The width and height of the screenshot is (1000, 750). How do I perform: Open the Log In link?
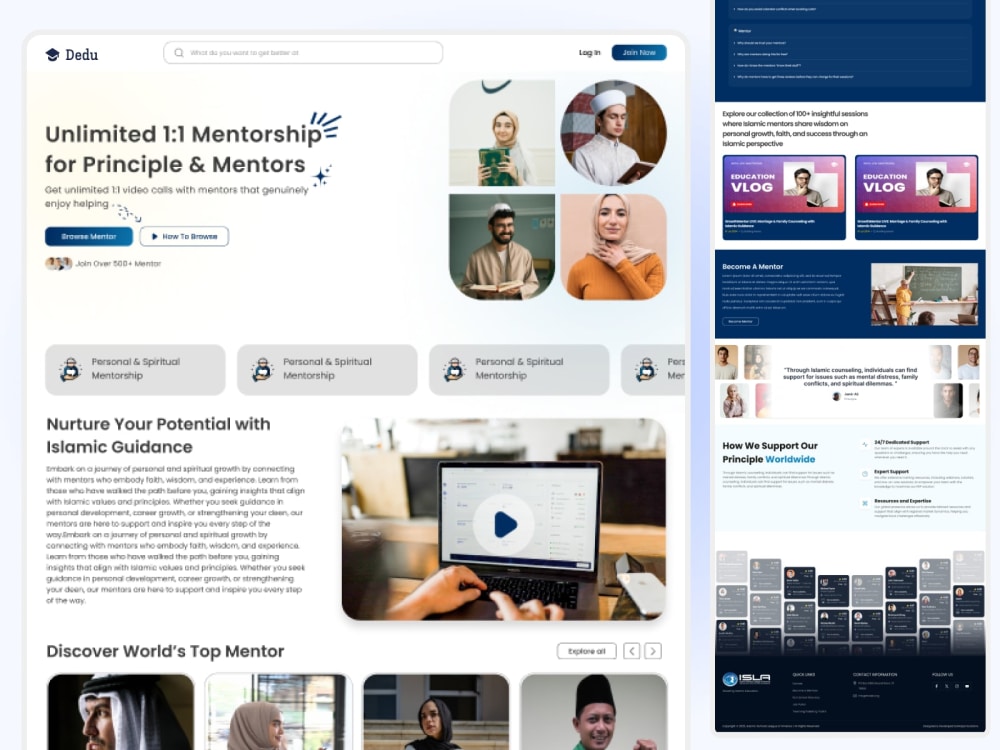click(x=589, y=53)
